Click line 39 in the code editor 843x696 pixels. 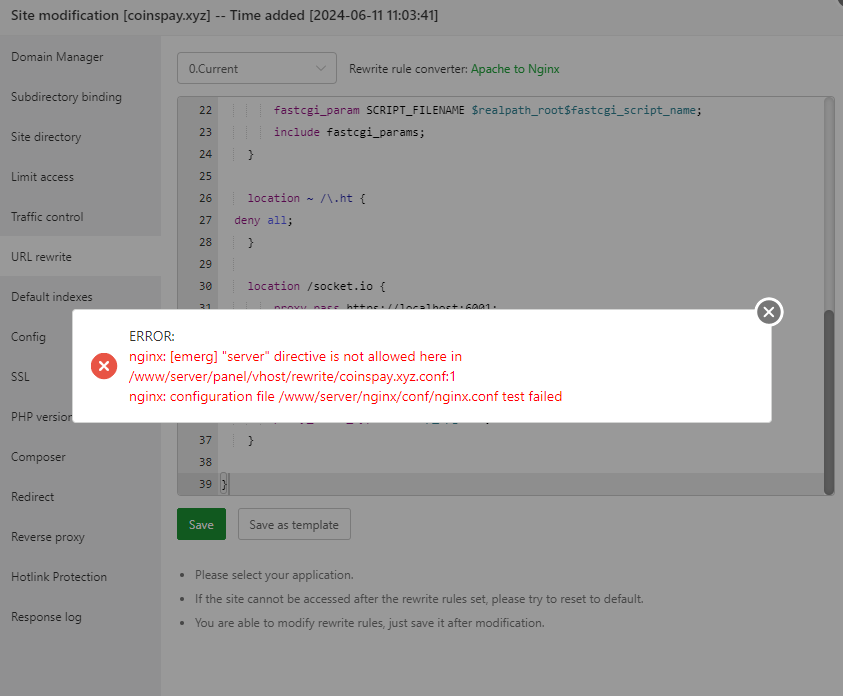point(400,484)
